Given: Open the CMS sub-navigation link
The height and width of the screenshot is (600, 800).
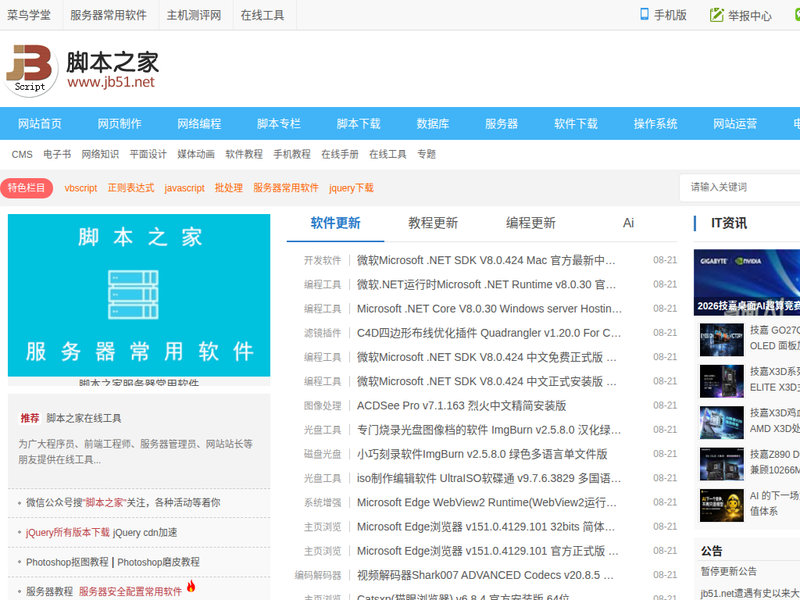Looking at the screenshot, I should coord(22,154).
